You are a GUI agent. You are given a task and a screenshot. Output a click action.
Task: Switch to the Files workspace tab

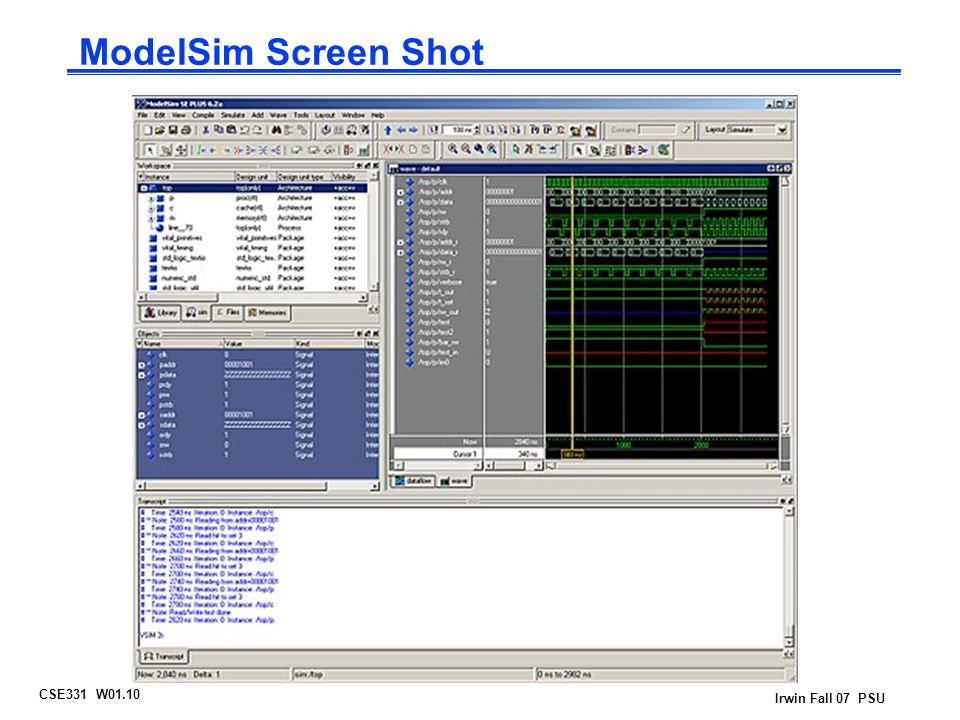(x=228, y=313)
